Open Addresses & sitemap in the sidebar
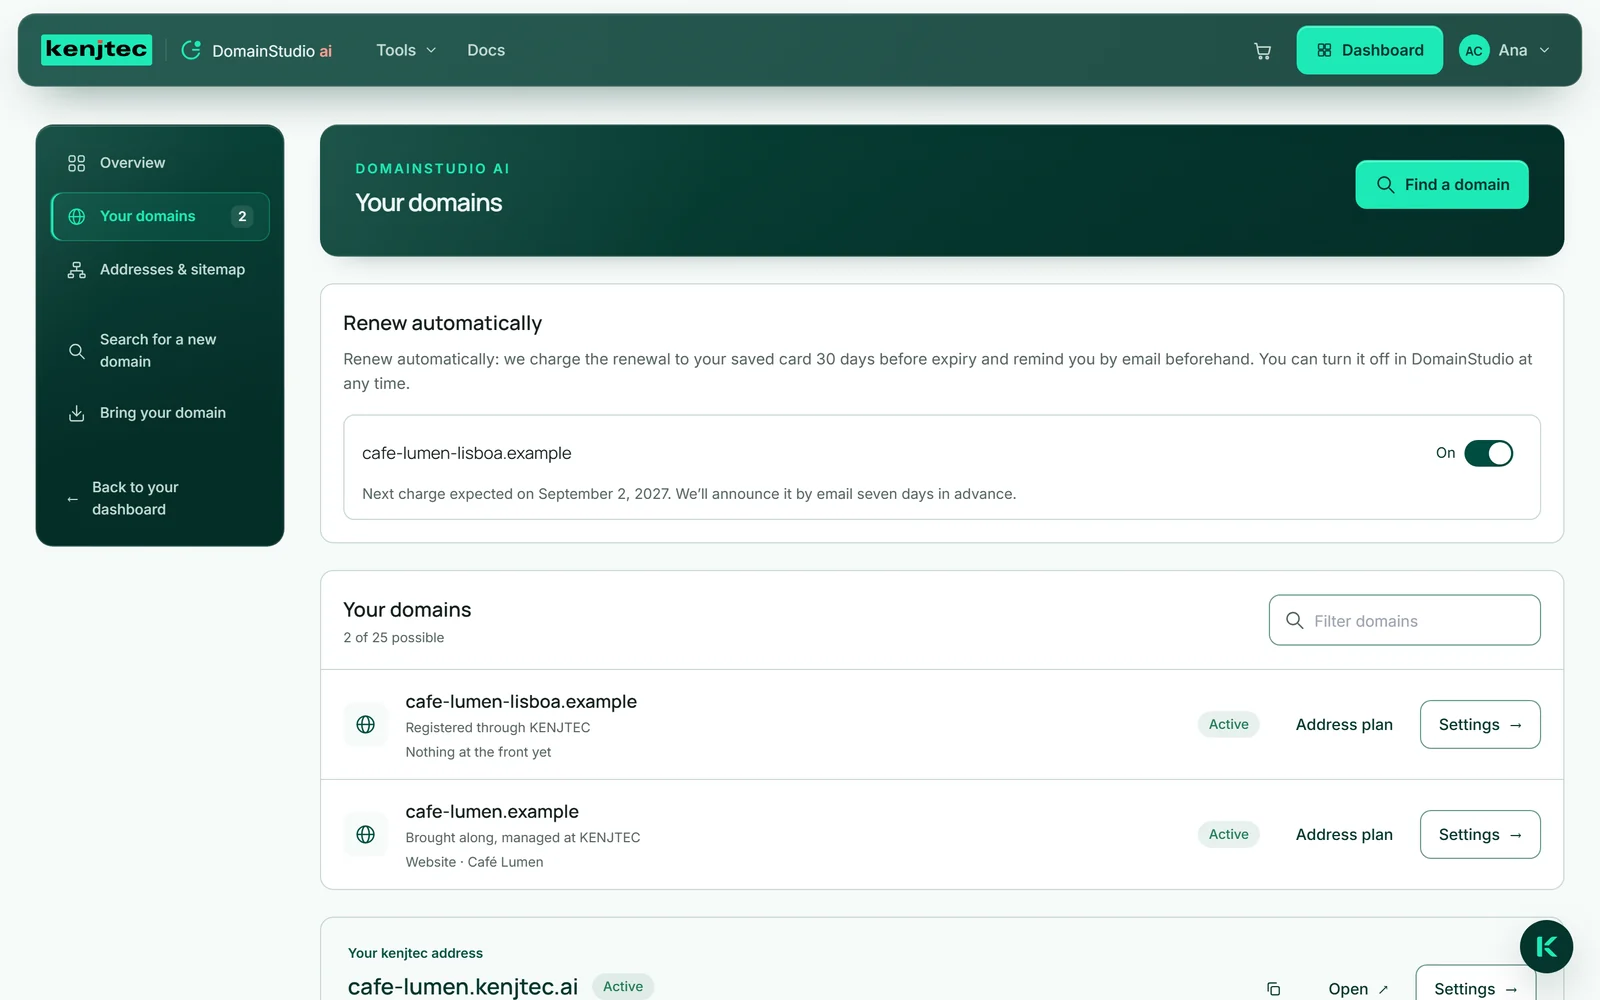This screenshot has width=1600, height=1000. [160, 270]
